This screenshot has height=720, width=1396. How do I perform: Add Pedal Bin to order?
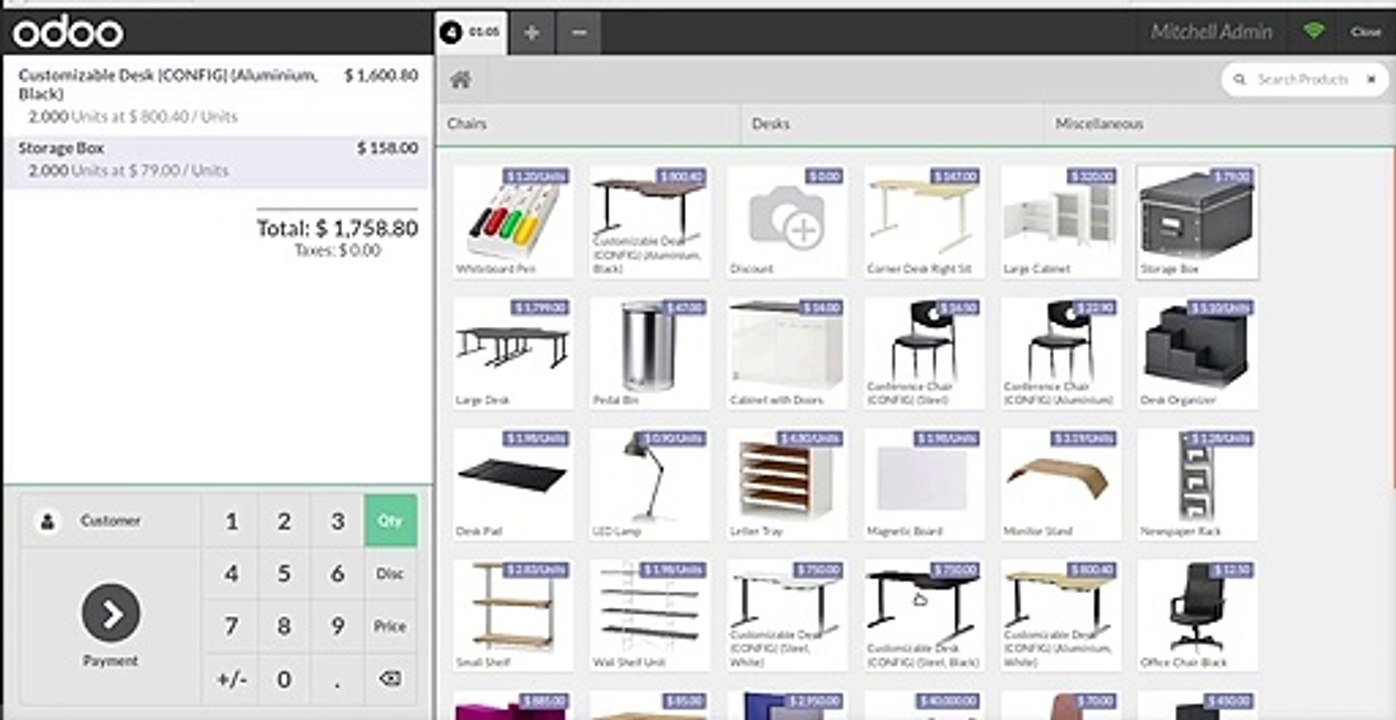coord(650,353)
